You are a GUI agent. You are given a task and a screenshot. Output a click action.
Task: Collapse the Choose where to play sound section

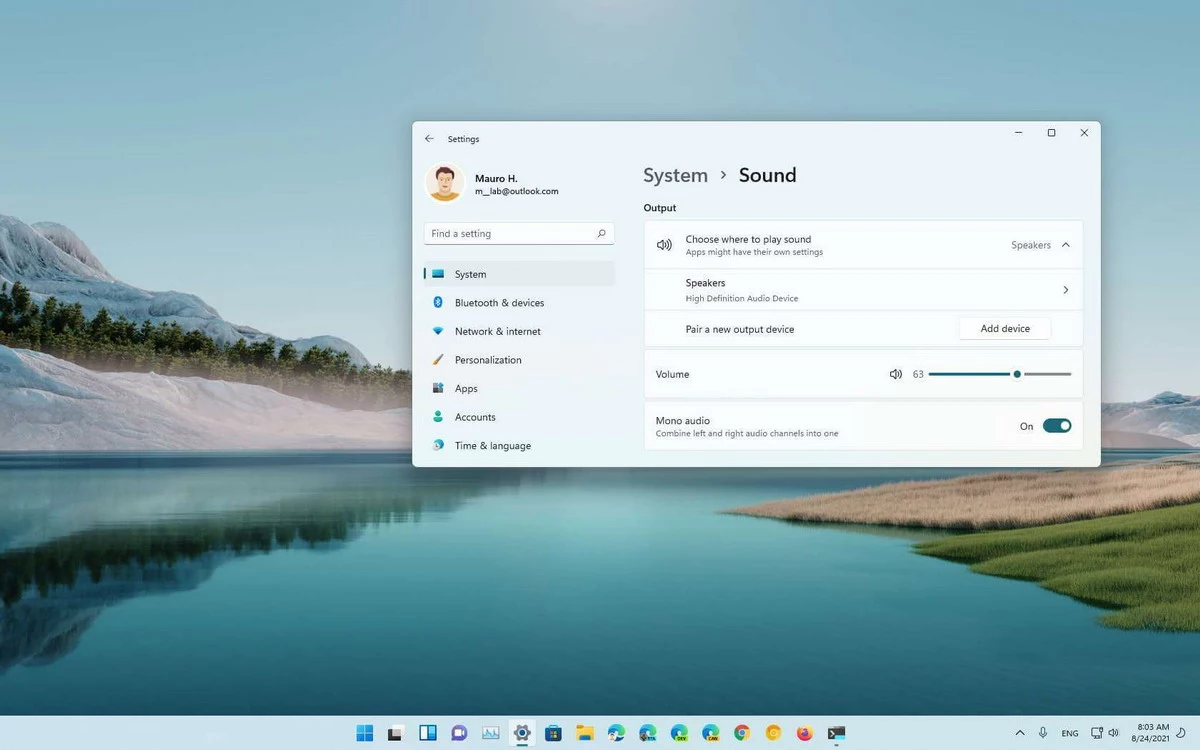tap(1066, 245)
